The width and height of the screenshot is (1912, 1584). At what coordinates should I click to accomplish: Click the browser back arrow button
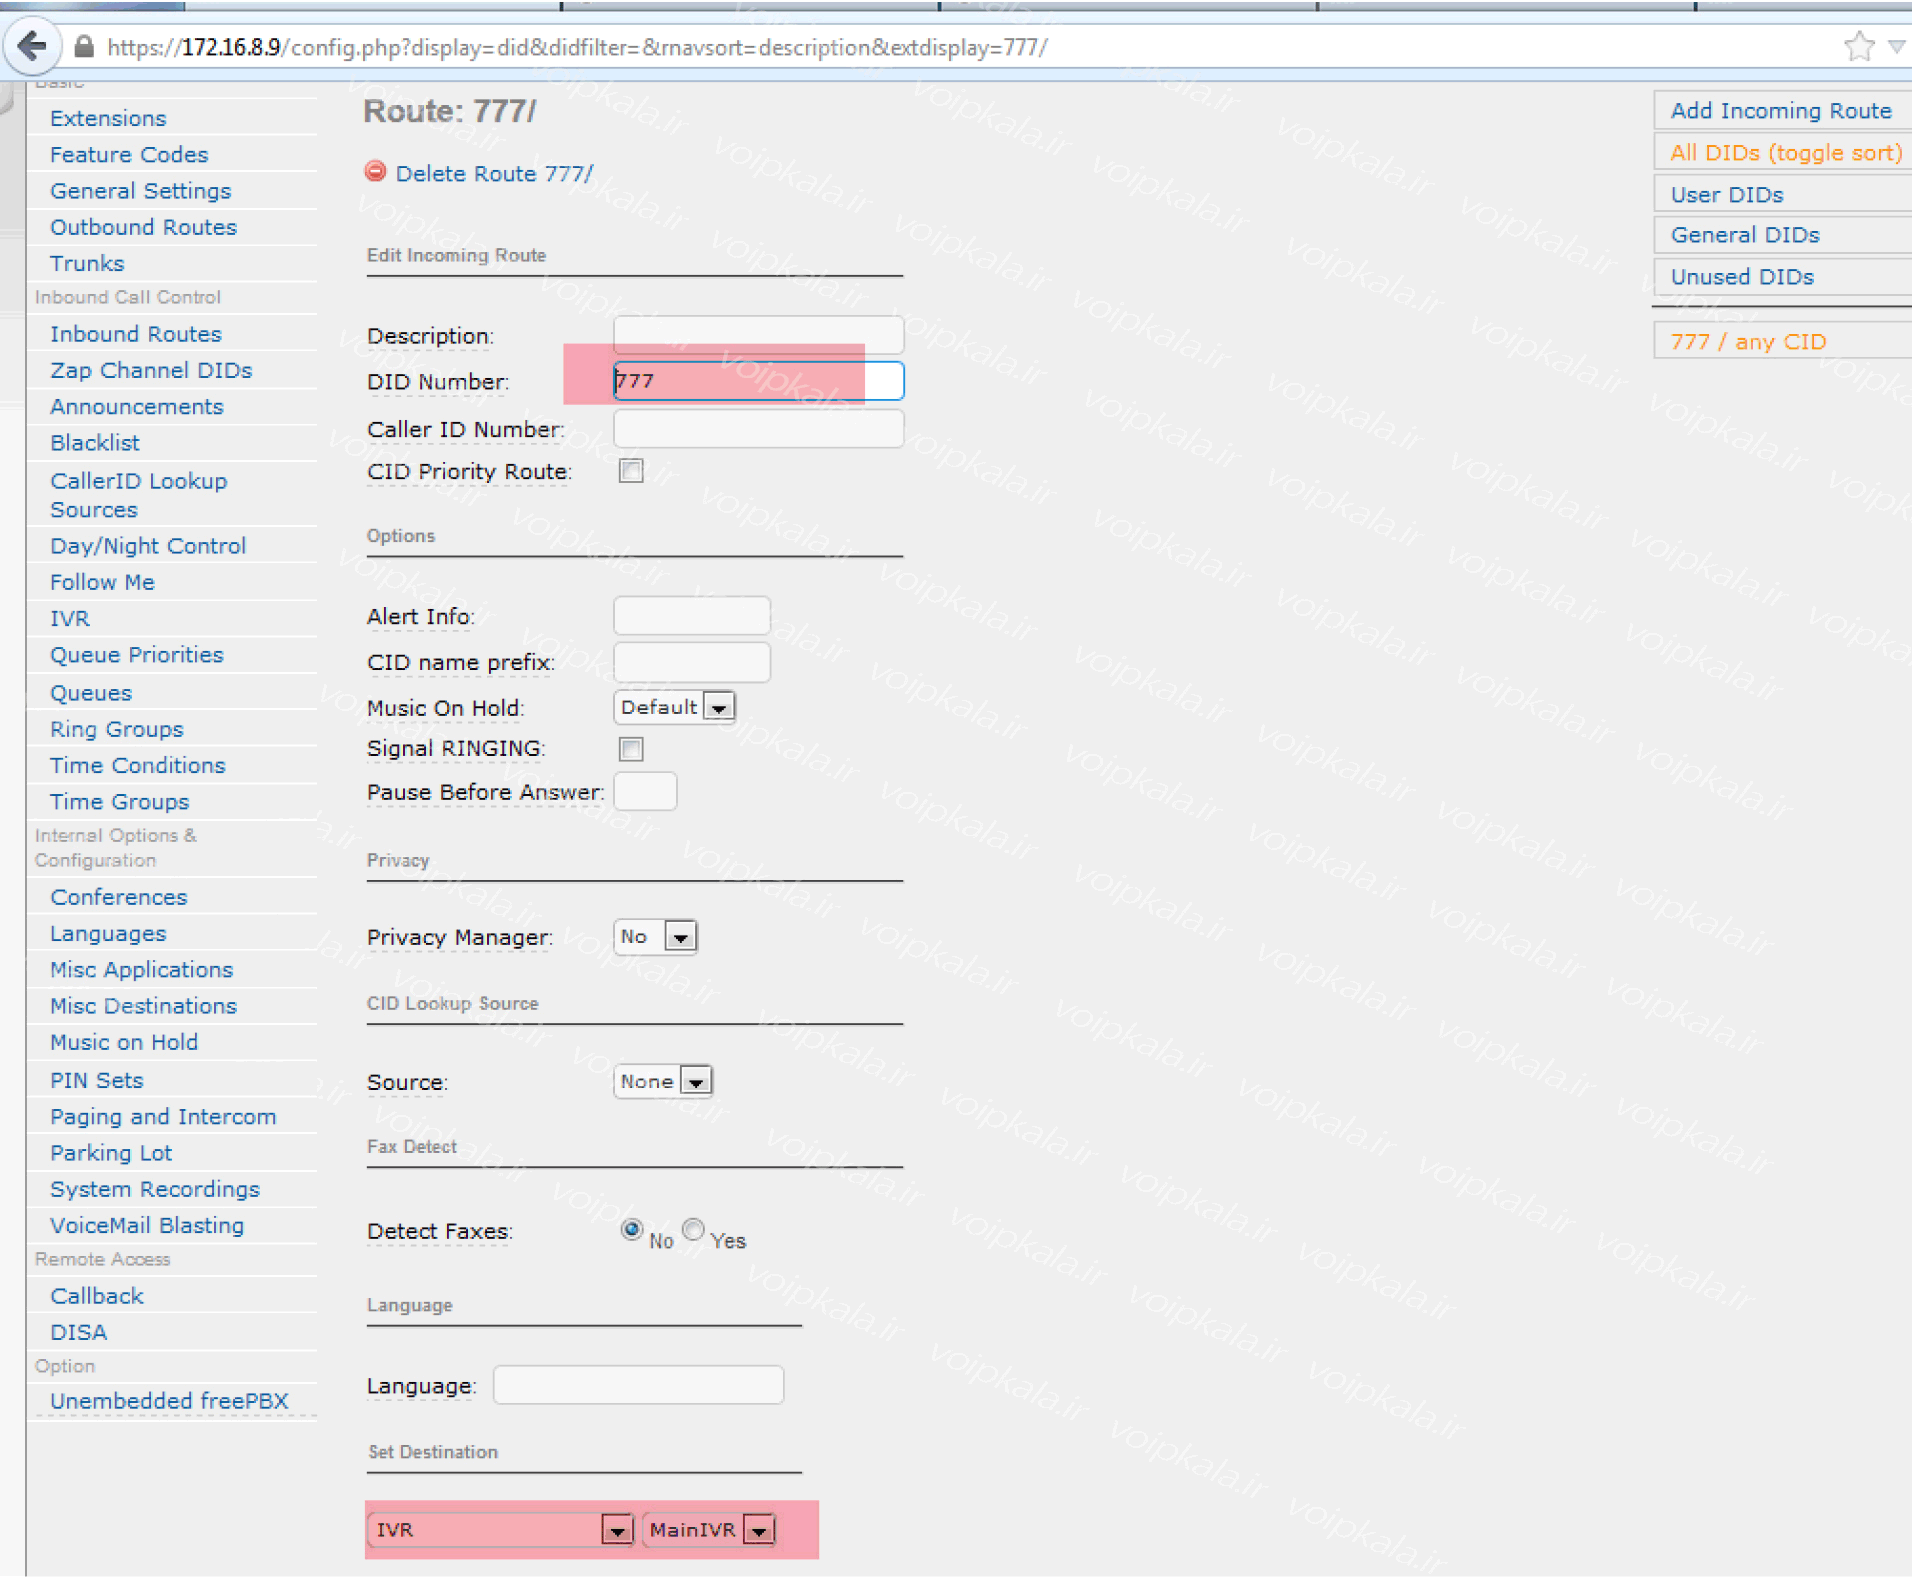tap(32, 45)
